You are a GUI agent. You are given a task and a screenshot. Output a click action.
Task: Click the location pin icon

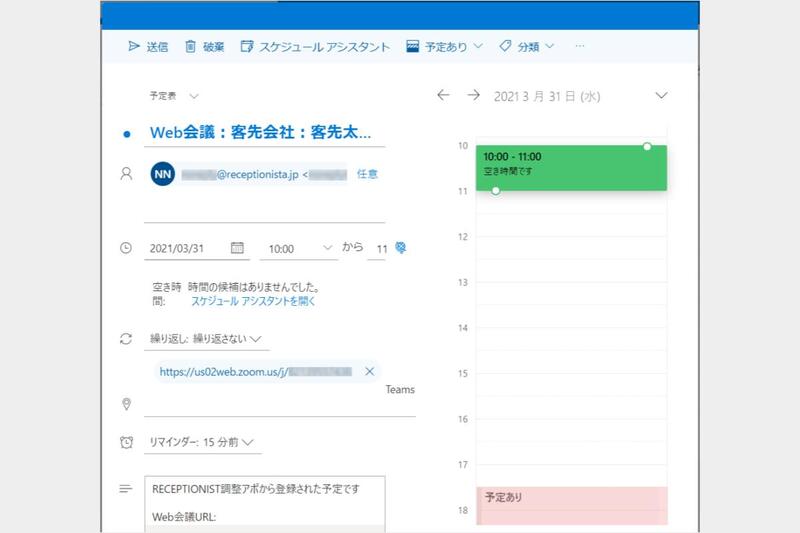[x=127, y=404]
